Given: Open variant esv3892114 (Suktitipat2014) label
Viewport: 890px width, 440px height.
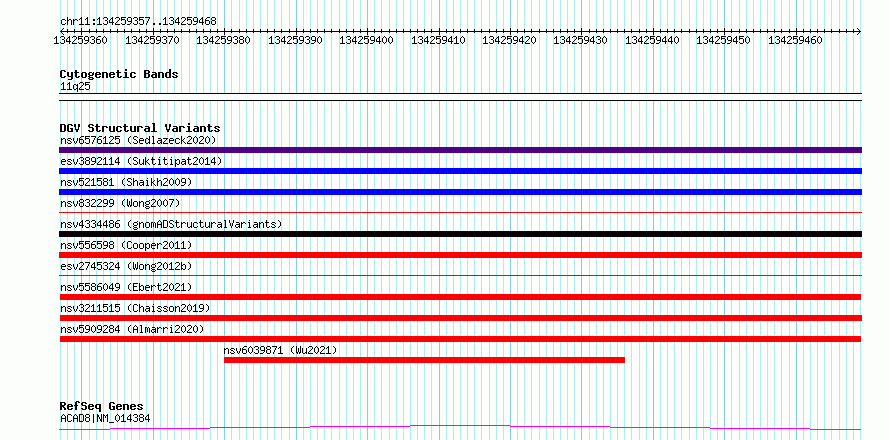Looking at the screenshot, I should pyautogui.click(x=141, y=161).
